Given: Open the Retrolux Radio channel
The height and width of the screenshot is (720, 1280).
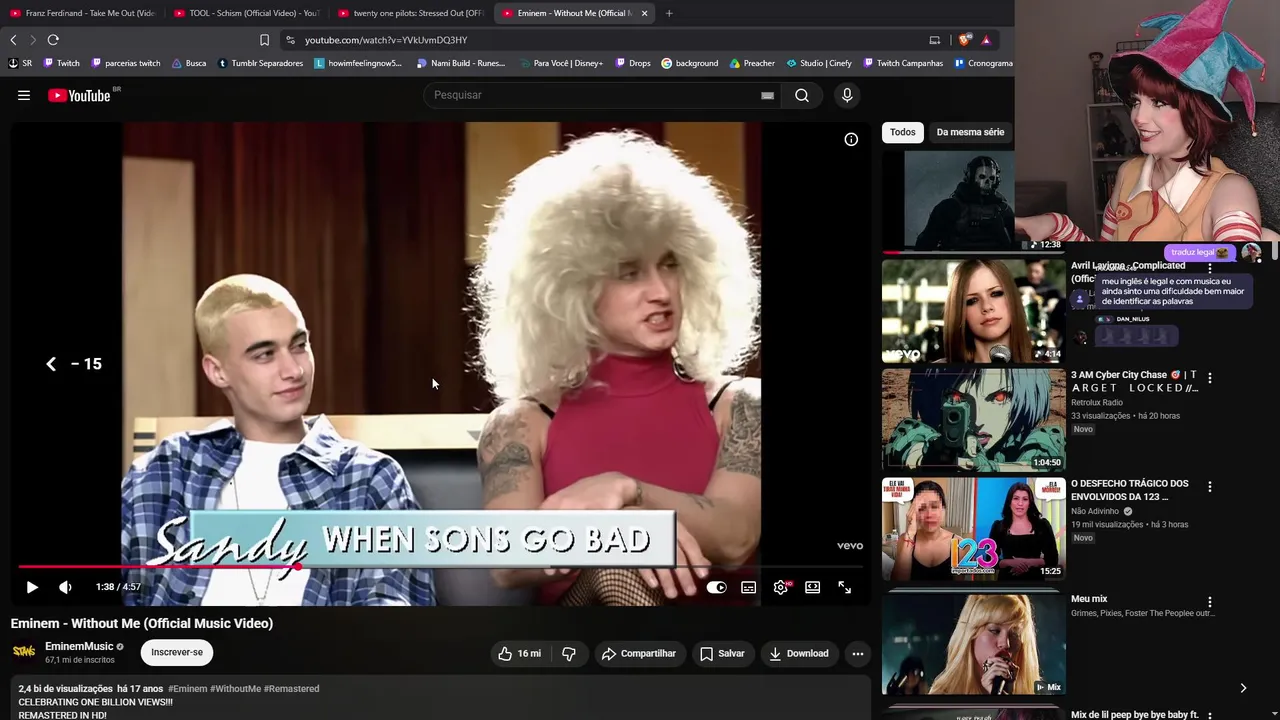Looking at the screenshot, I should coord(1097,403).
